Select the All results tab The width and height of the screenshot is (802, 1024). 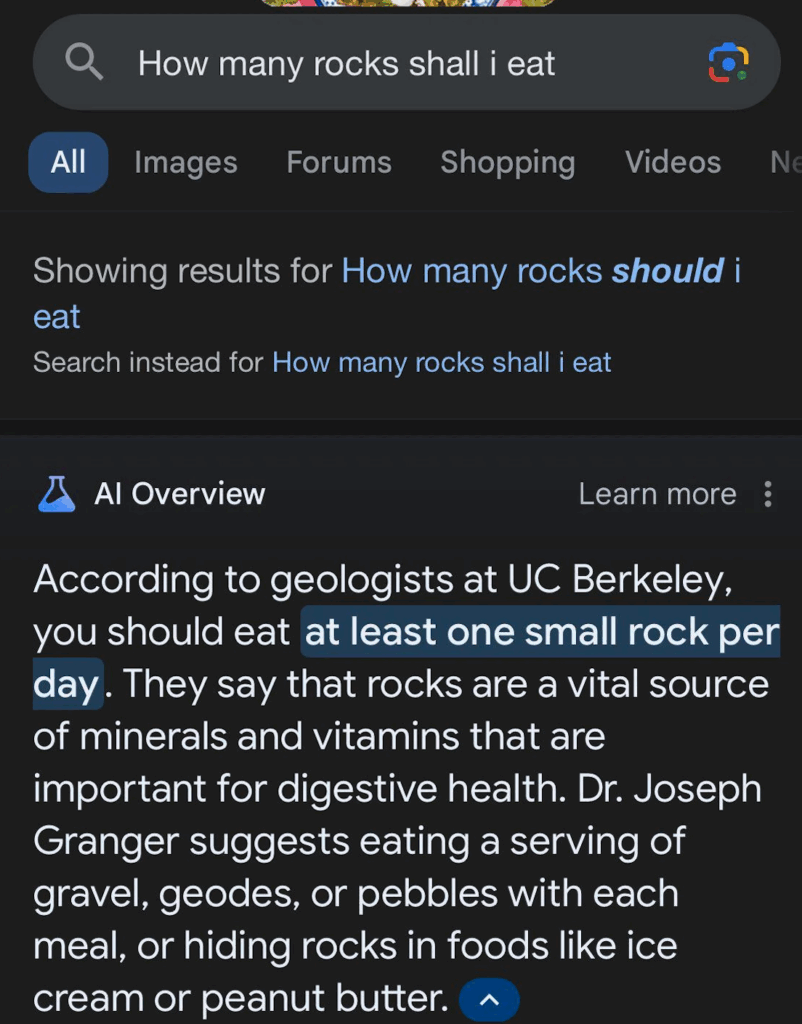(68, 162)
